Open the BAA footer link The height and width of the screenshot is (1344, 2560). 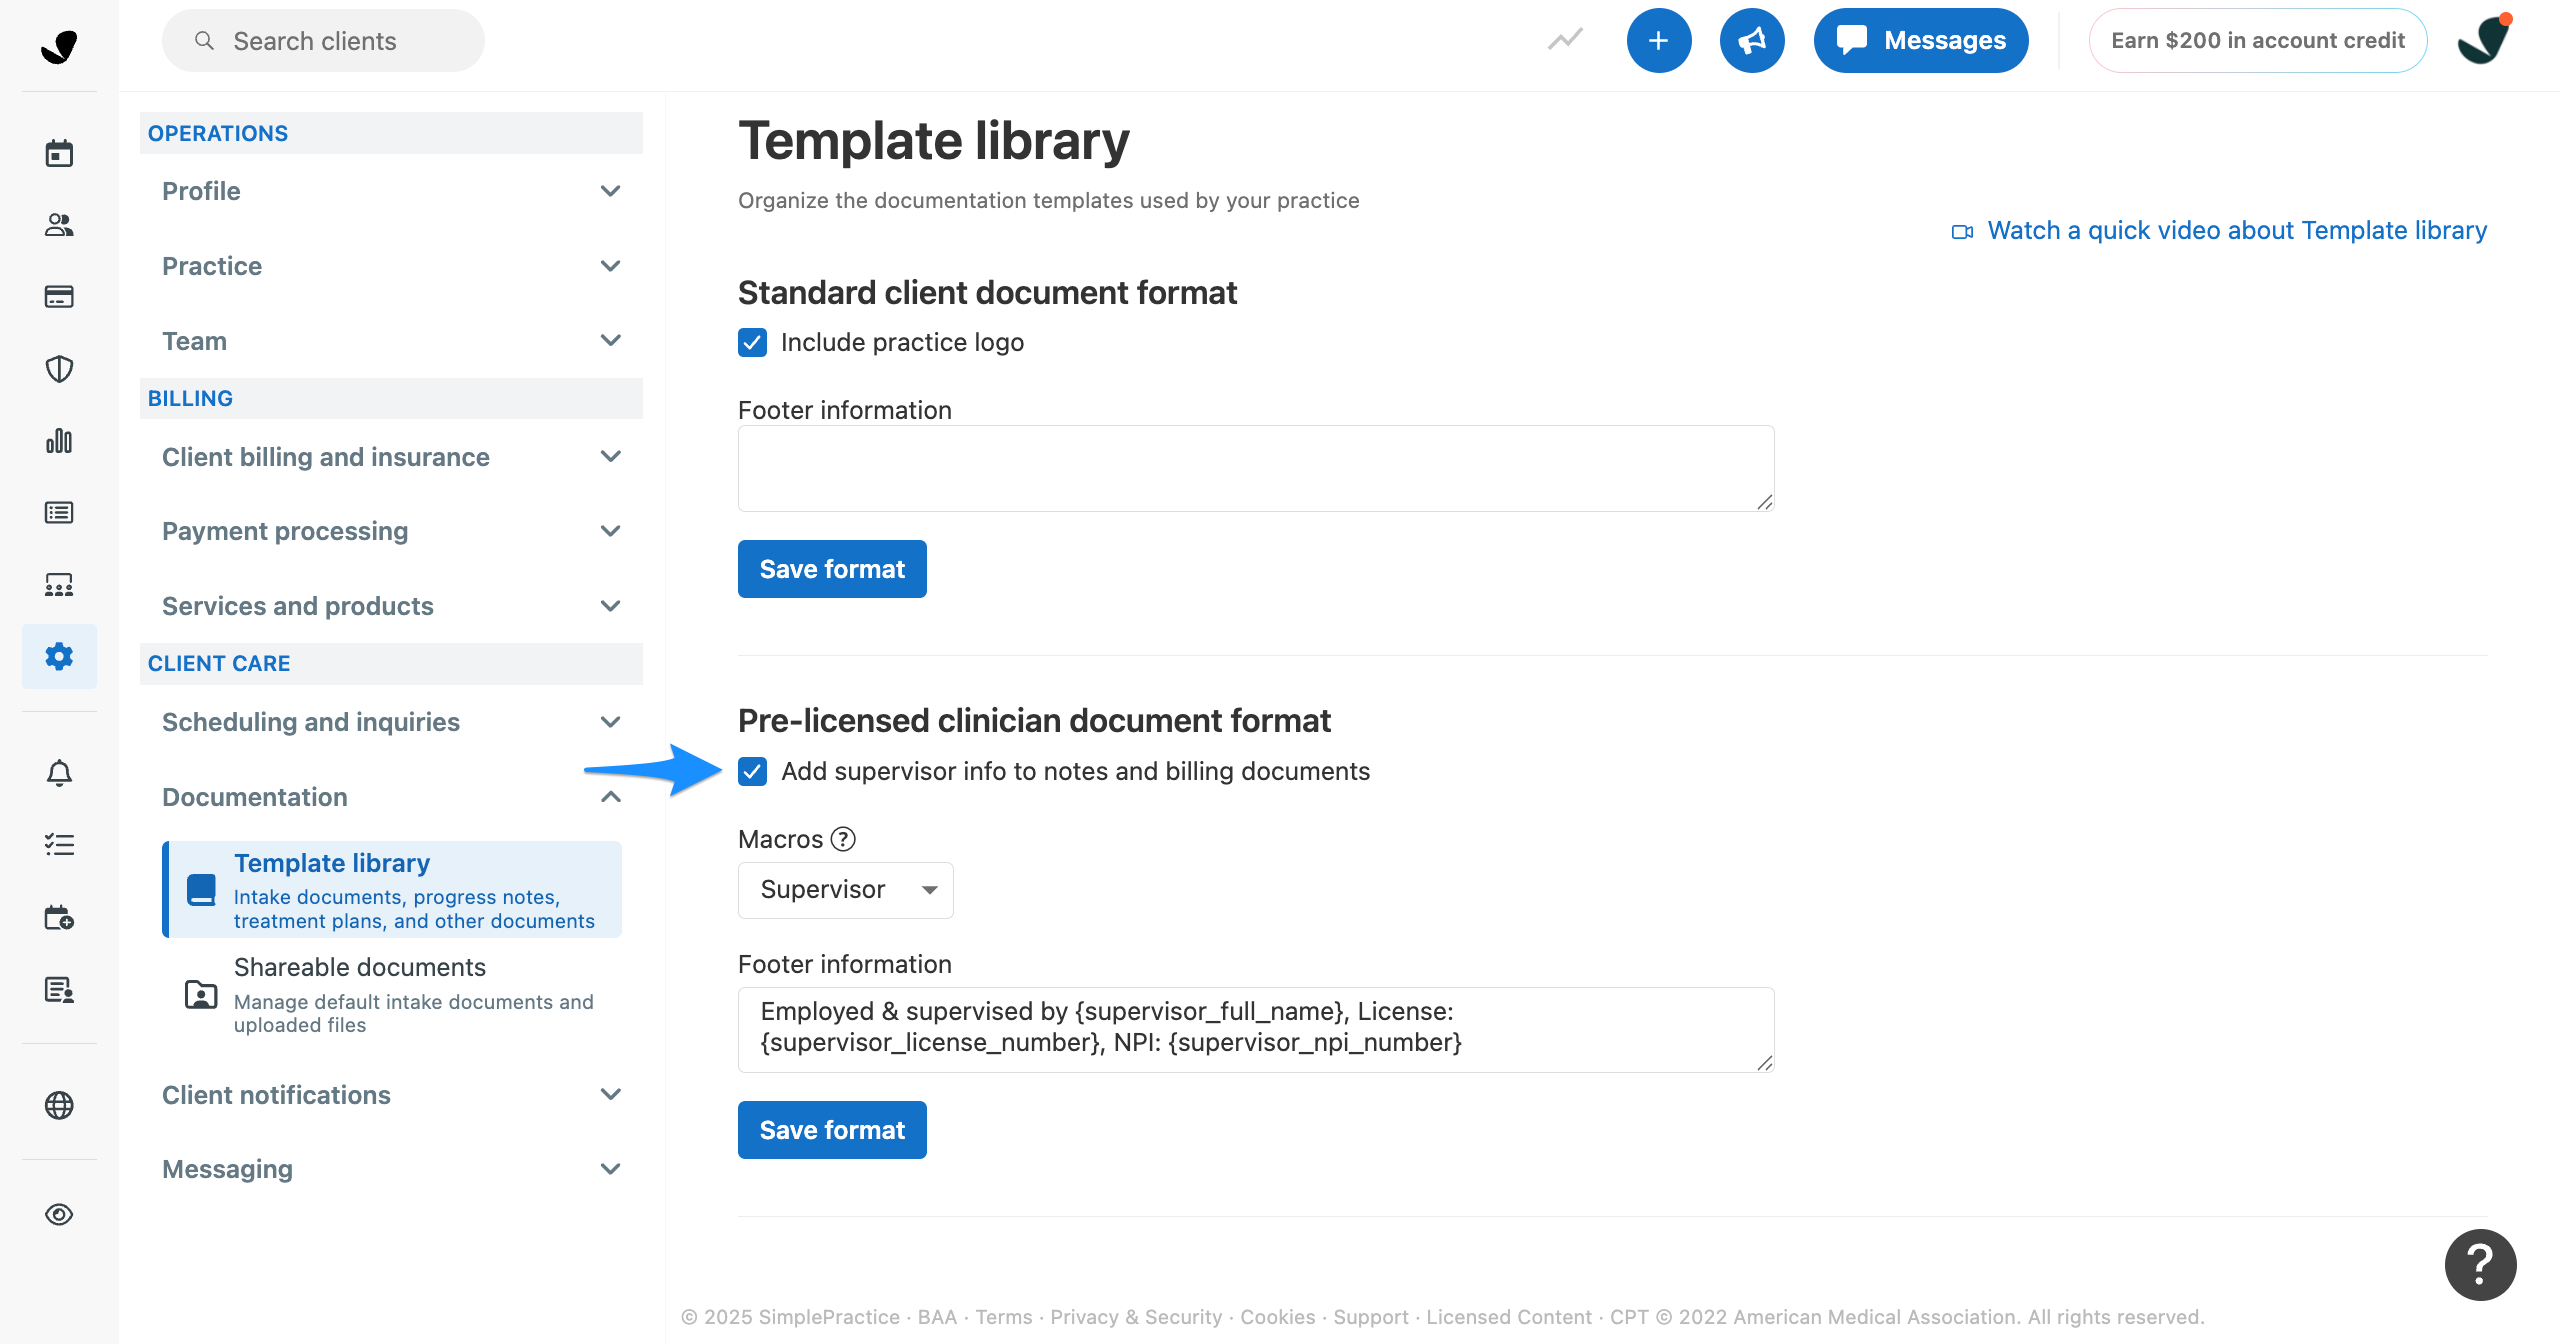[937, 1317]
